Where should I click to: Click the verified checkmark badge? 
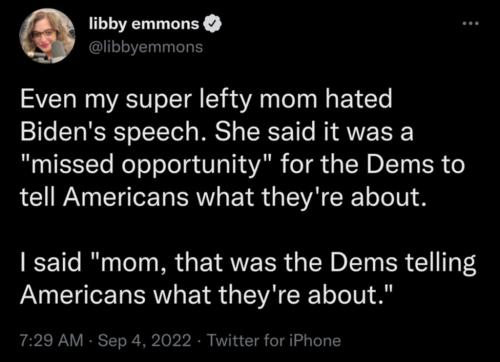(211, 25)
